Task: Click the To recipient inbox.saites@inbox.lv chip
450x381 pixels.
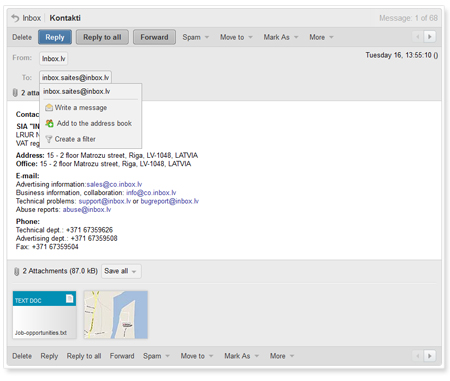Action: coord(75,77)
